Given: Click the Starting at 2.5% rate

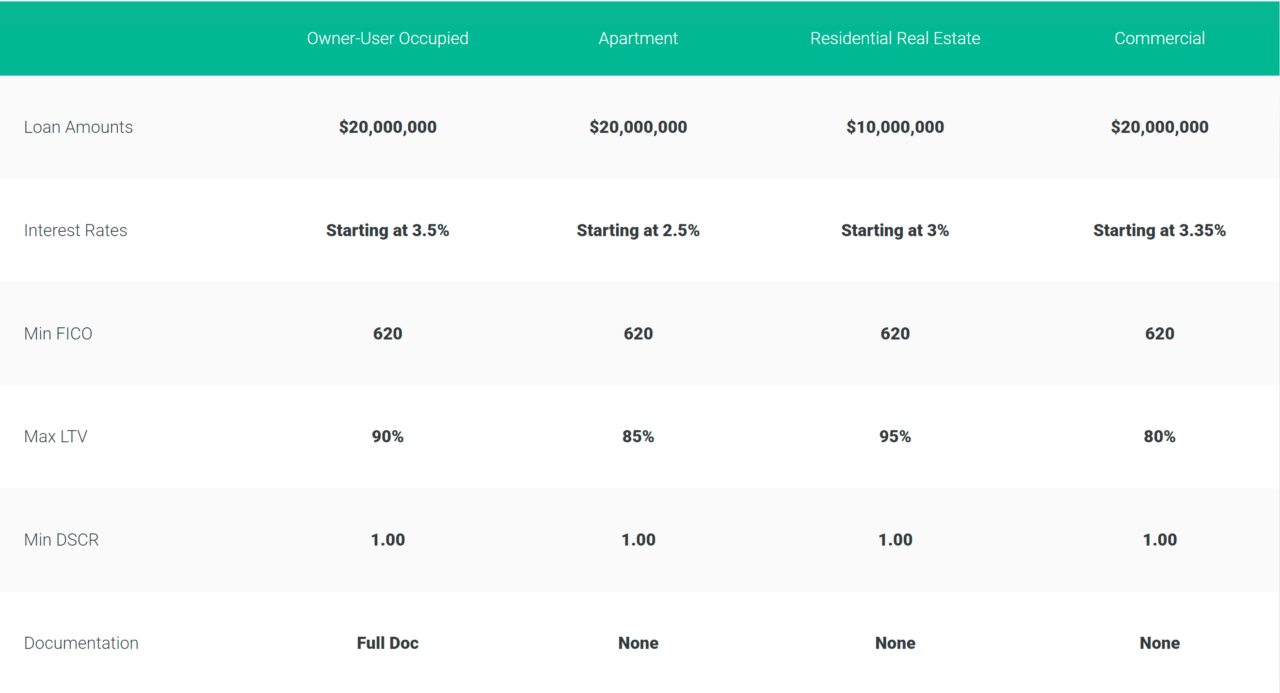Looking at the screenshot, I should click(x=638, y=230).
